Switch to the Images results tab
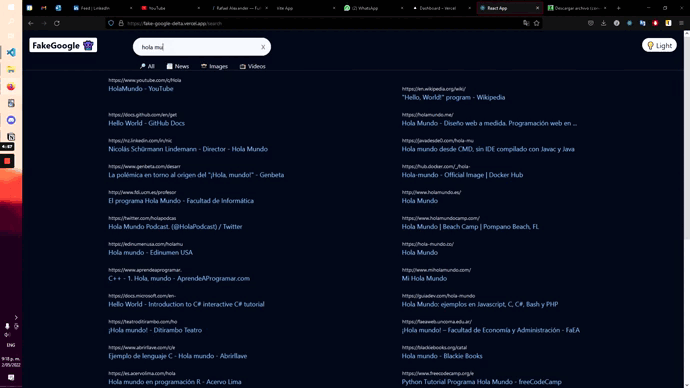The width and height of the screenshot is (690, 388). [x=214, y=66]
